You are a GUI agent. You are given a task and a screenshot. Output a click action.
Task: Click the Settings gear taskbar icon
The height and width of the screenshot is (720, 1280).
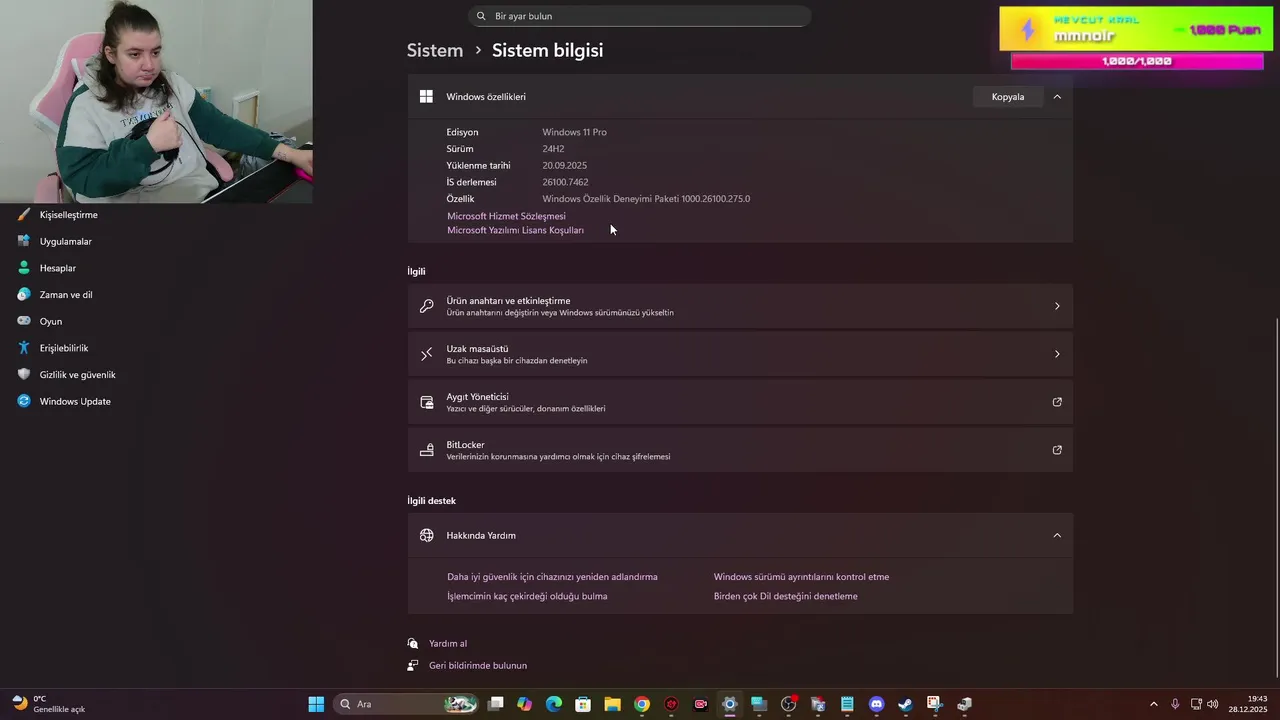point(730,704)
